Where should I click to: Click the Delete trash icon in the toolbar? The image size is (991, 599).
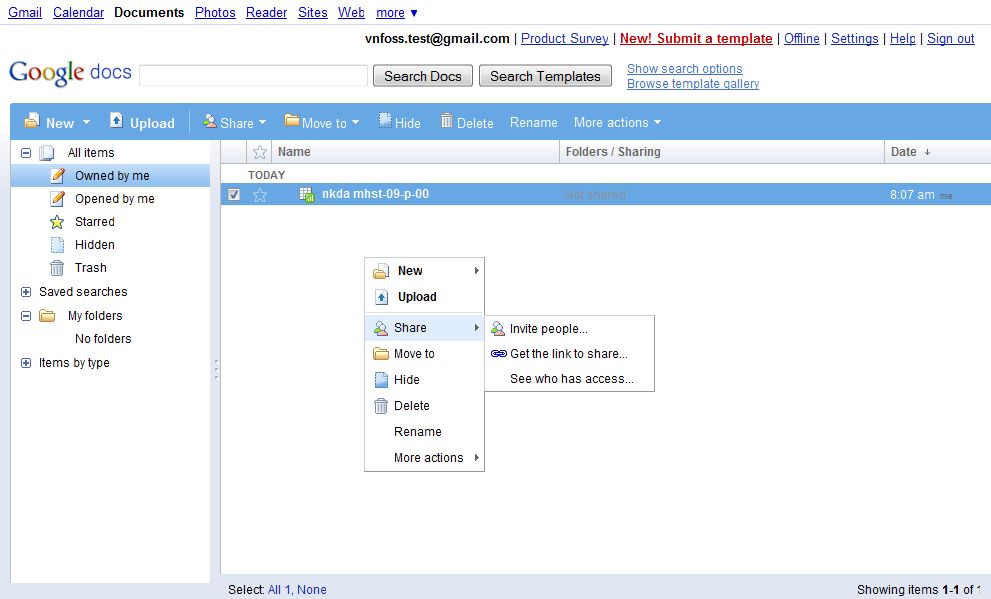pos(446,121)
